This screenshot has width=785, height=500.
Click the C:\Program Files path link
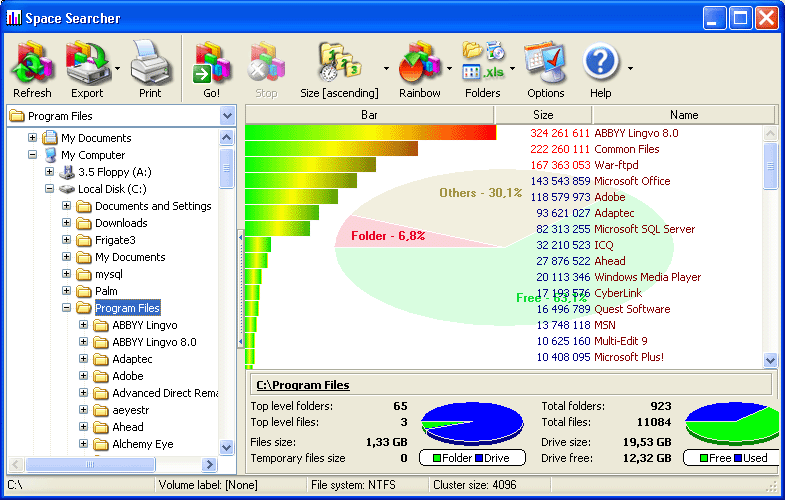[x=302, y=385]
